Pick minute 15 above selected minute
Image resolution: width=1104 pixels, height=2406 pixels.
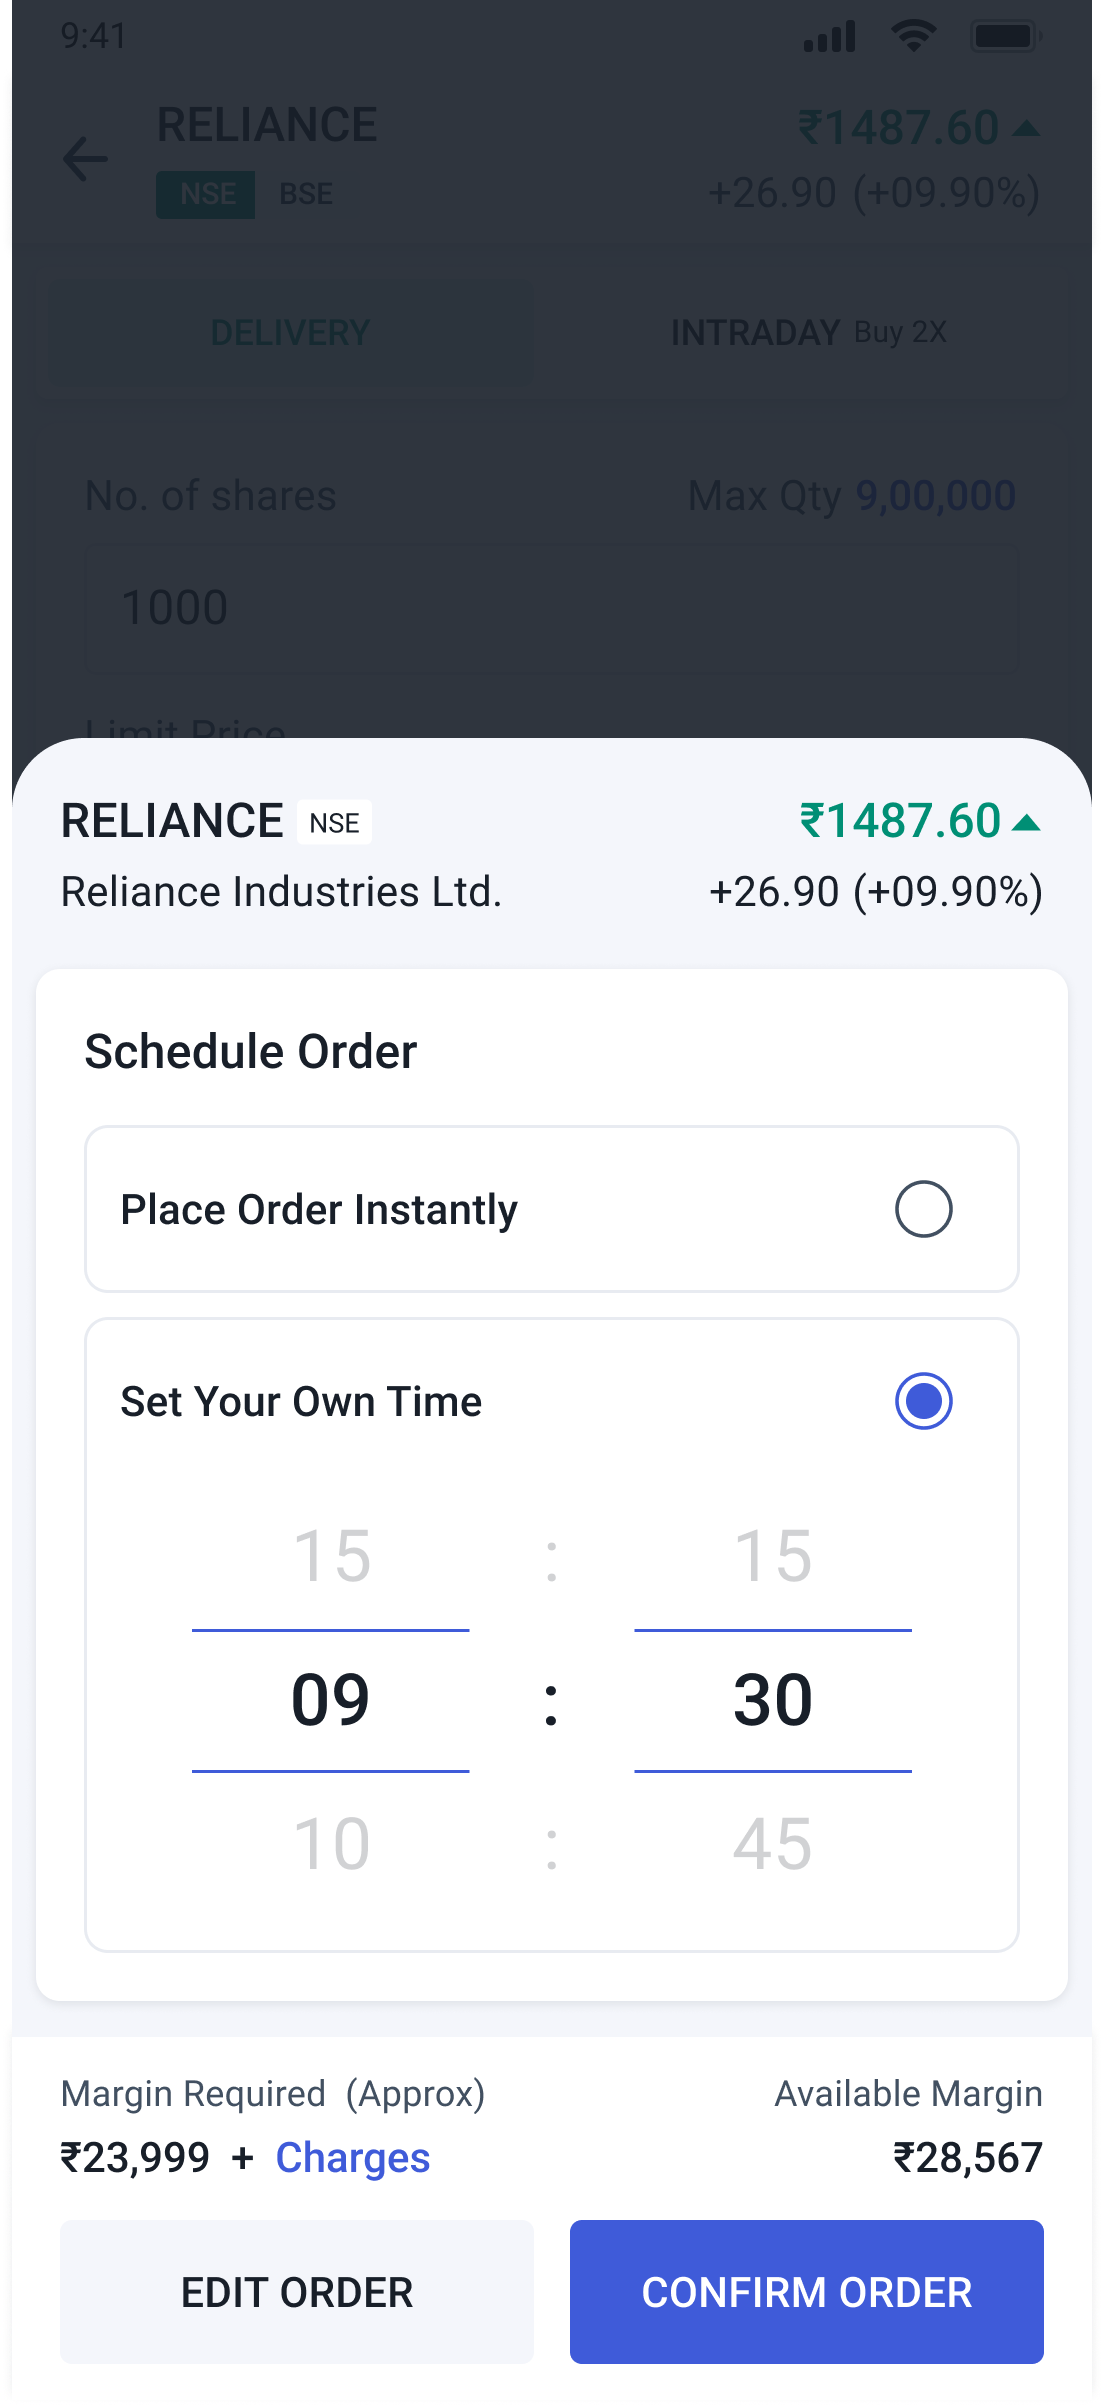[x=772, y=1556]
